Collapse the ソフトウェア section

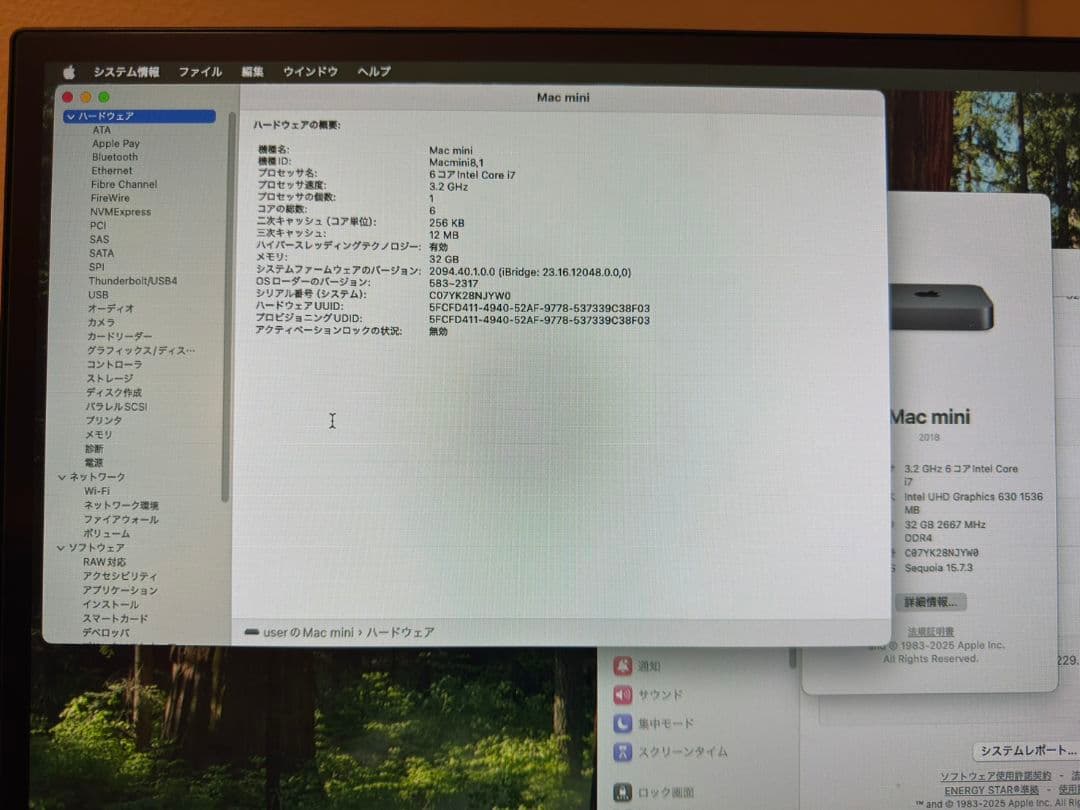tap(63, 548)
